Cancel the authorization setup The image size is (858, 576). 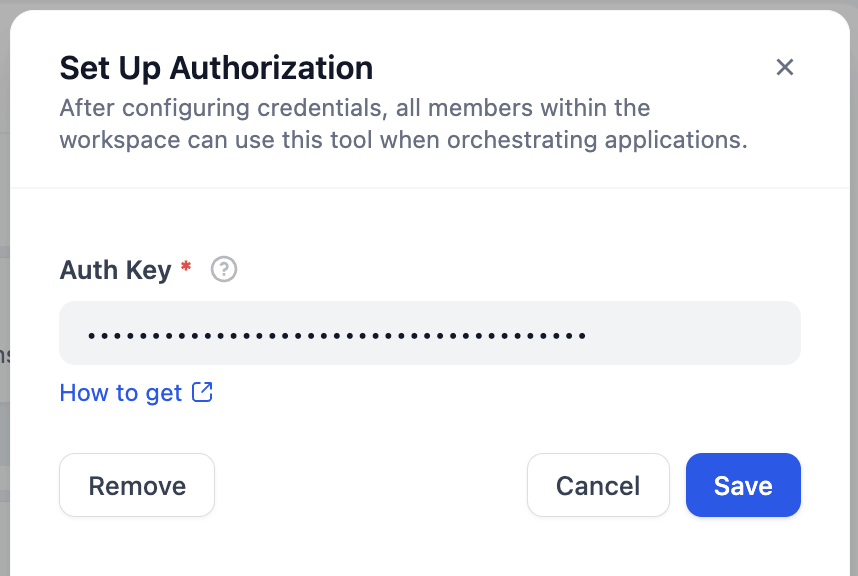pyautogui.click(x=598, y=486)
